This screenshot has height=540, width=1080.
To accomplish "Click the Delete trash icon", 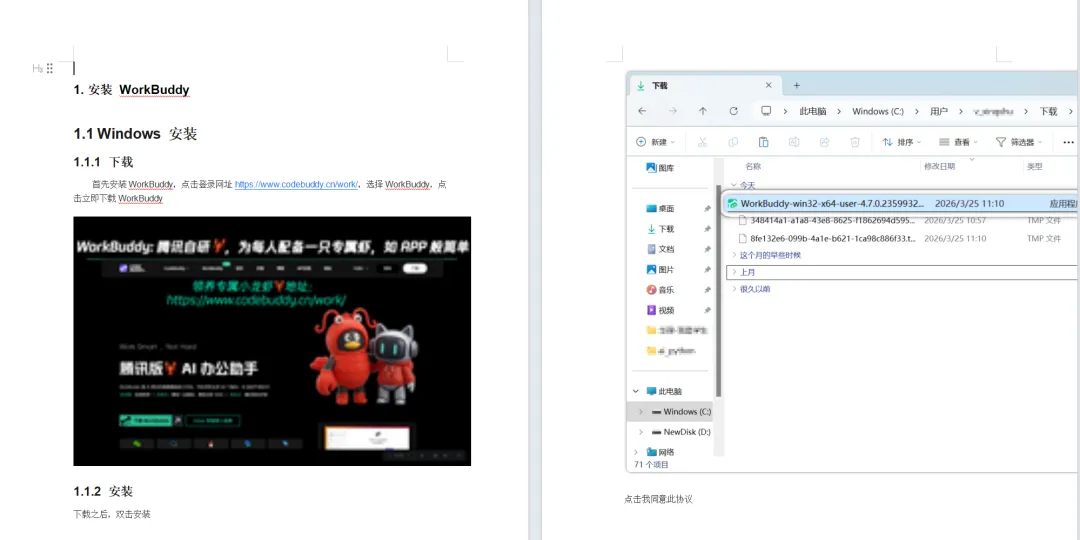I will (855, 142).
